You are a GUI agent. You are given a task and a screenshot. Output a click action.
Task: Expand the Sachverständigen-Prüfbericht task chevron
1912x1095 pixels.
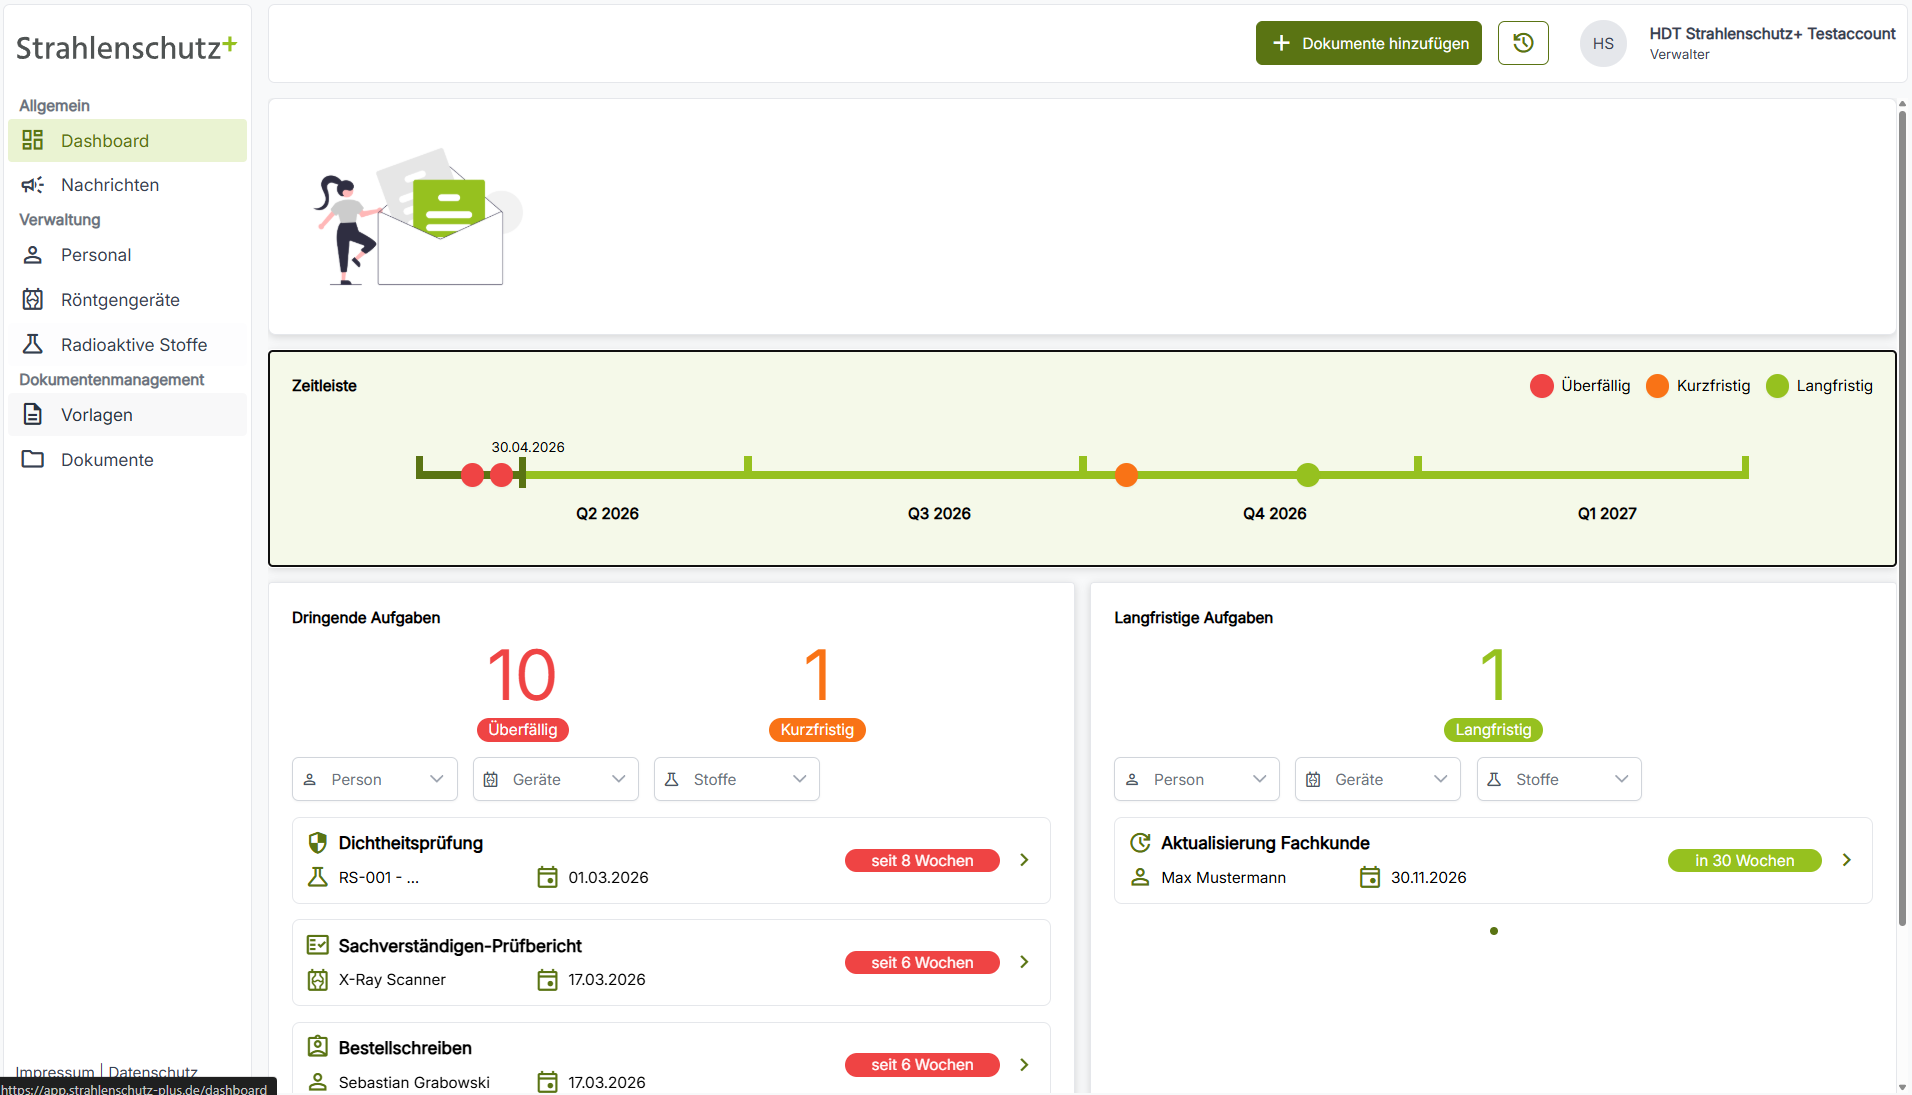pyautogui.click(x=1024, y=962)
